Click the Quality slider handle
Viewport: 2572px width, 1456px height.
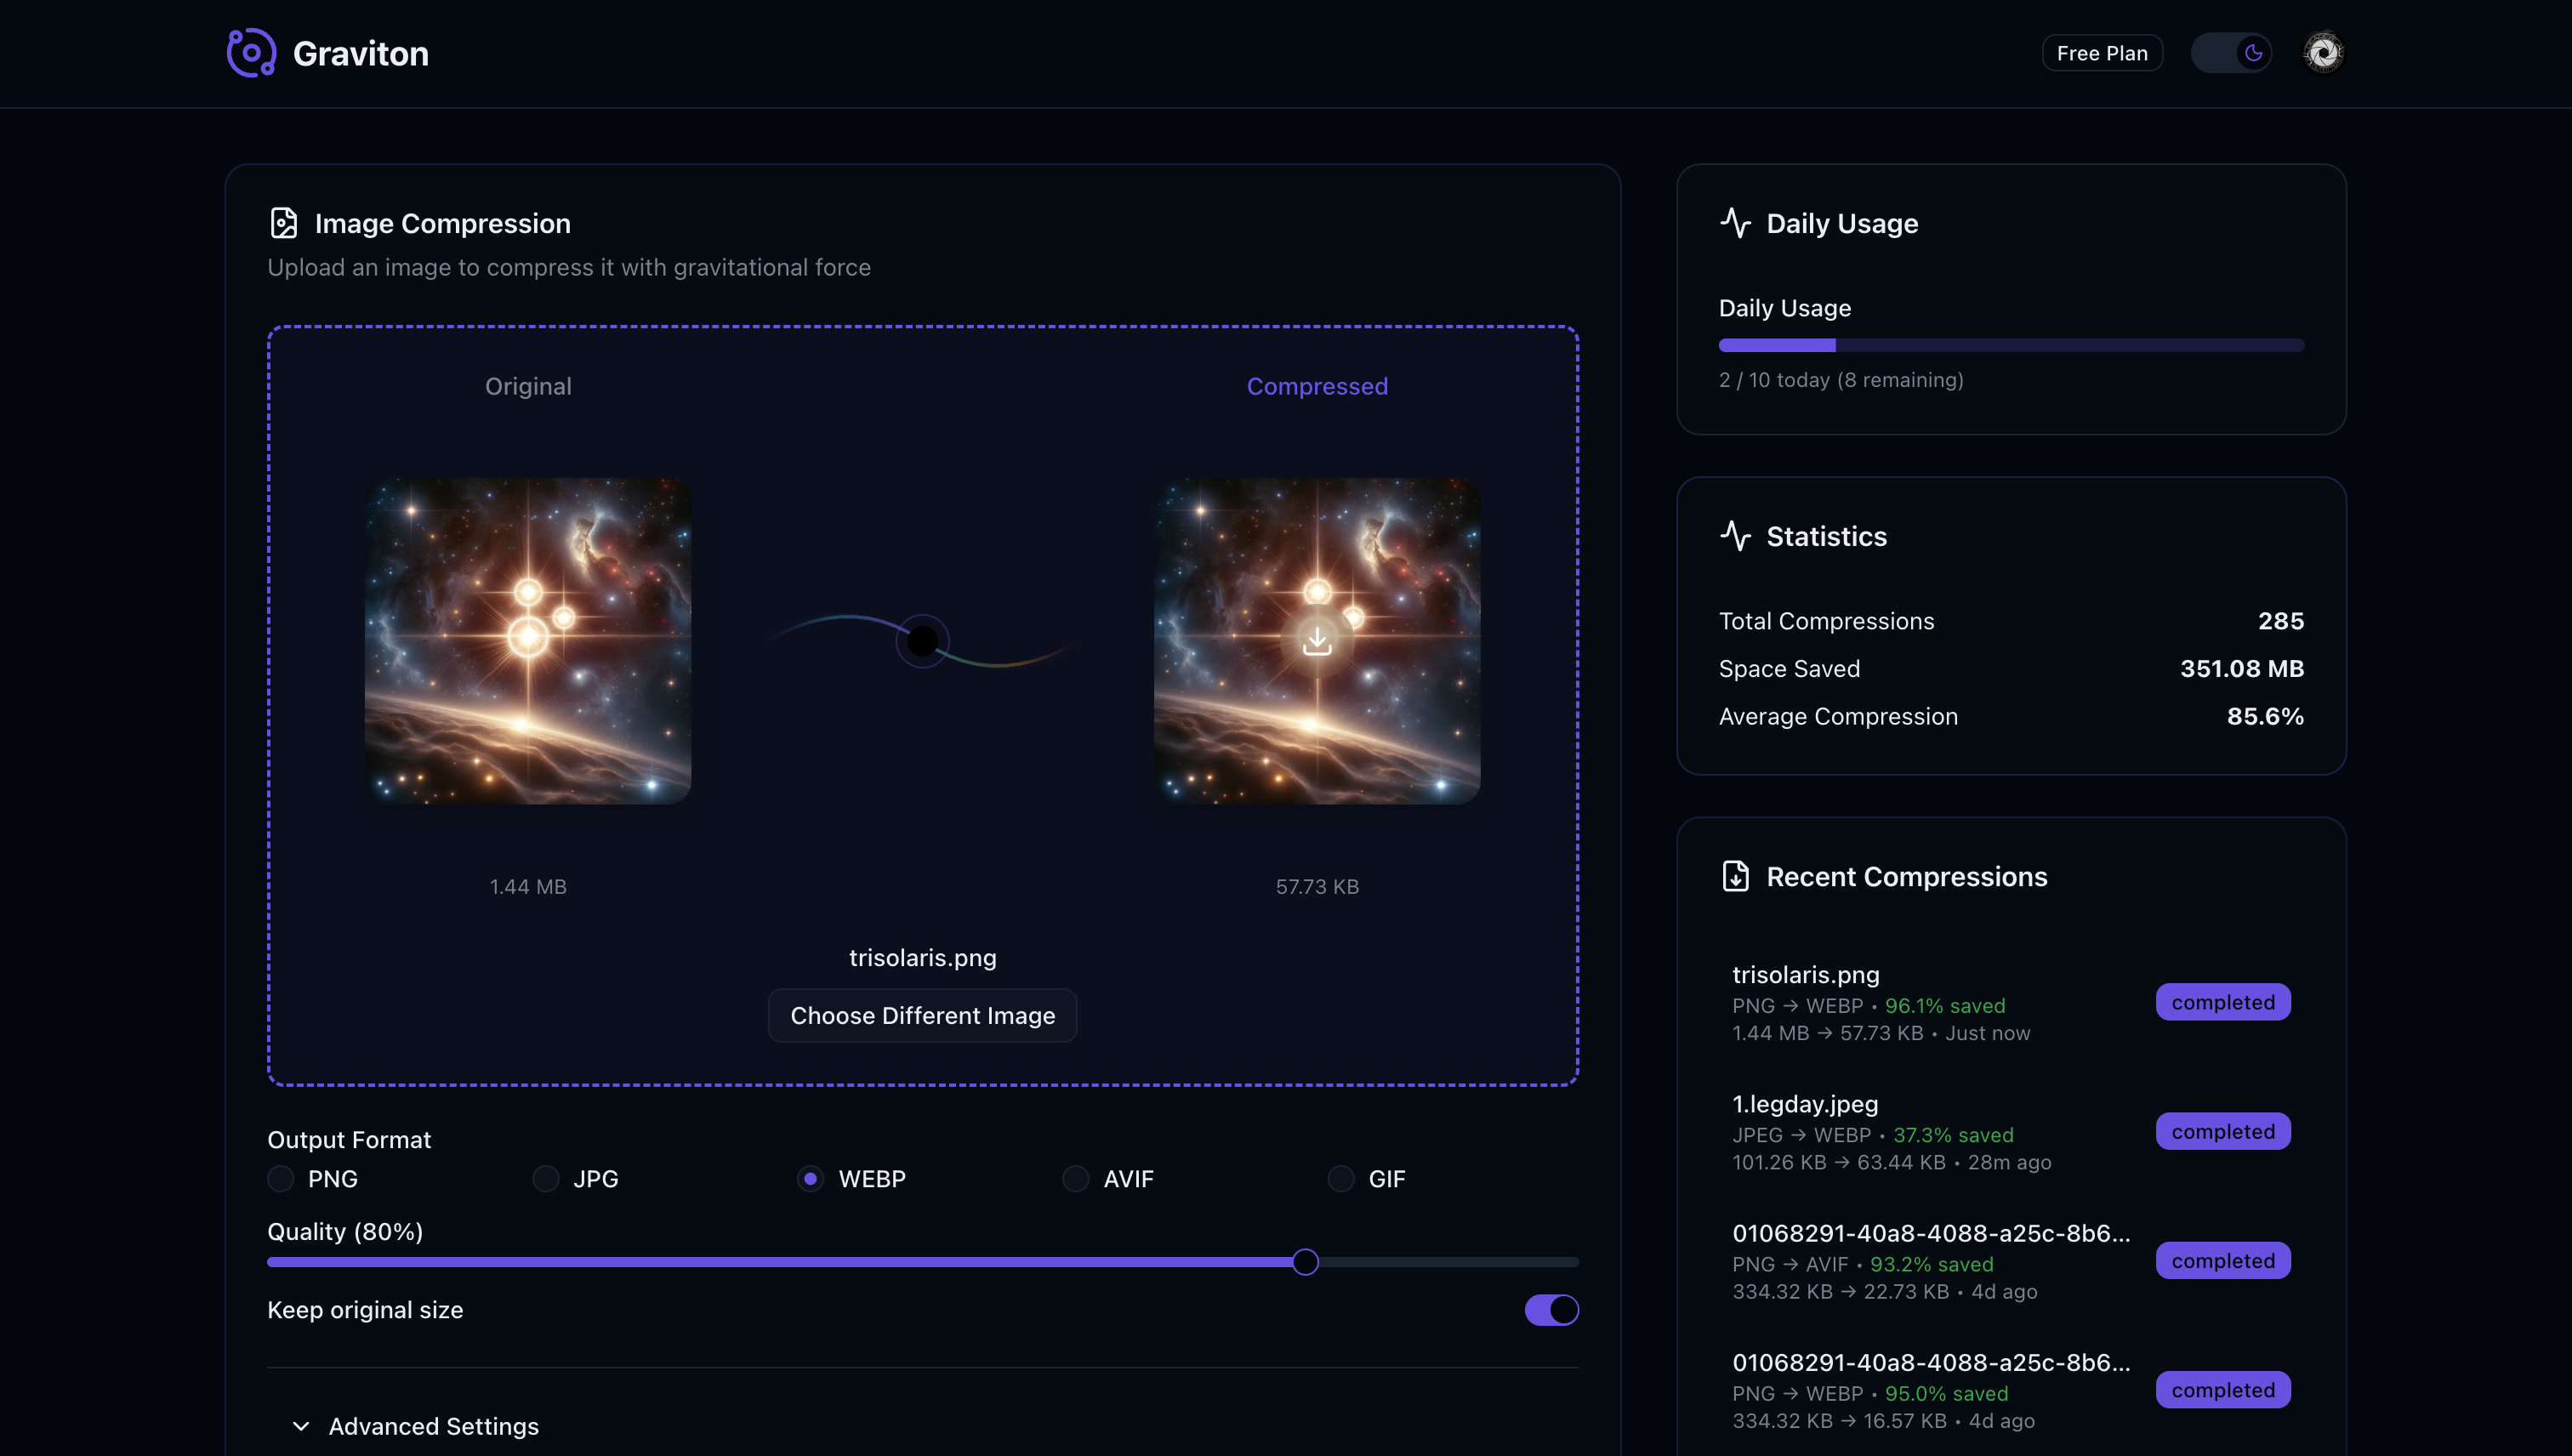pyautogui.click(x=1305, y=1262)
